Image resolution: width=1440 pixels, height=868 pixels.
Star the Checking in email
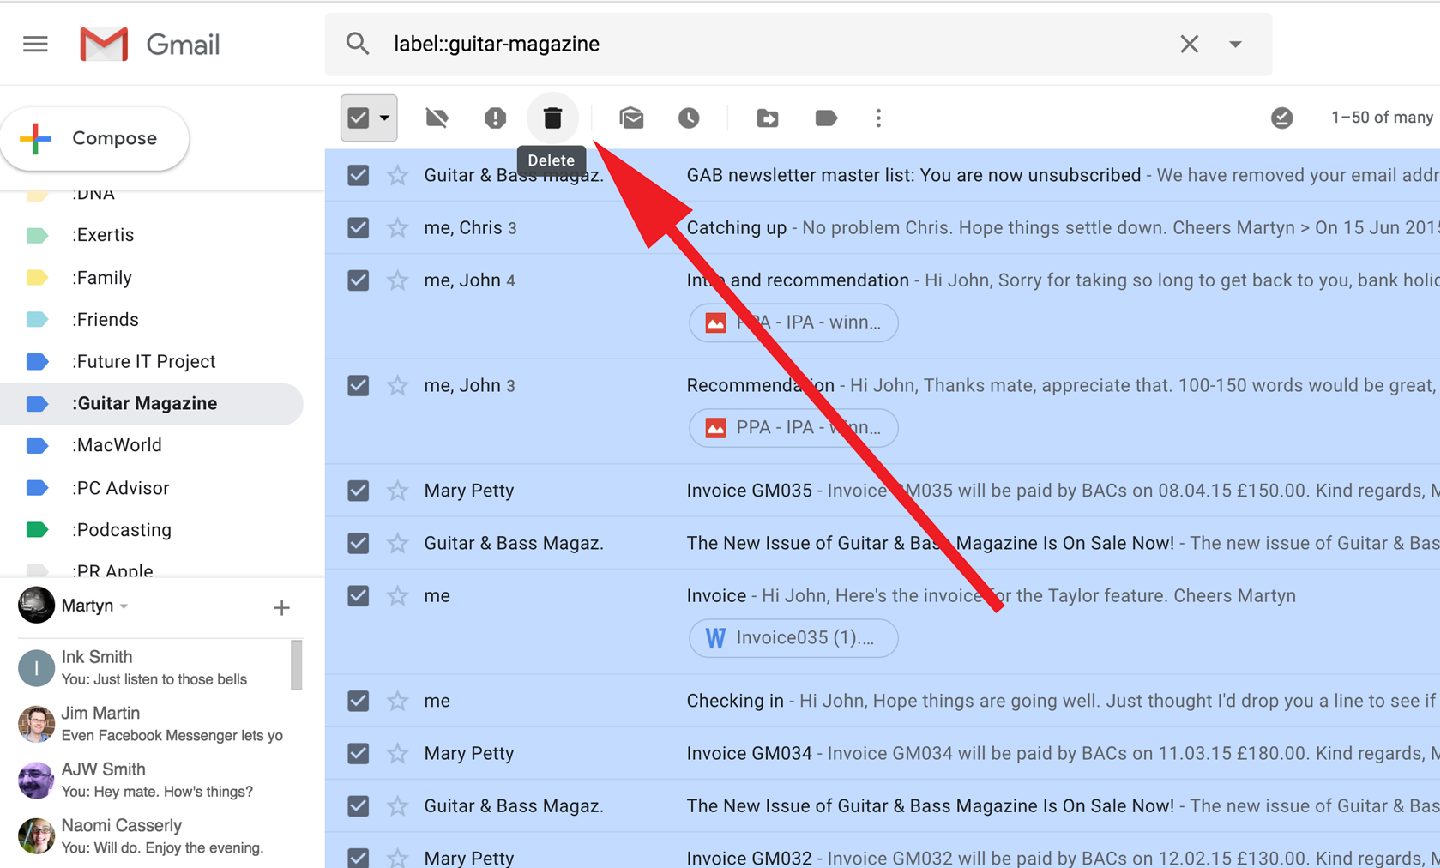(x=398, y=701)
